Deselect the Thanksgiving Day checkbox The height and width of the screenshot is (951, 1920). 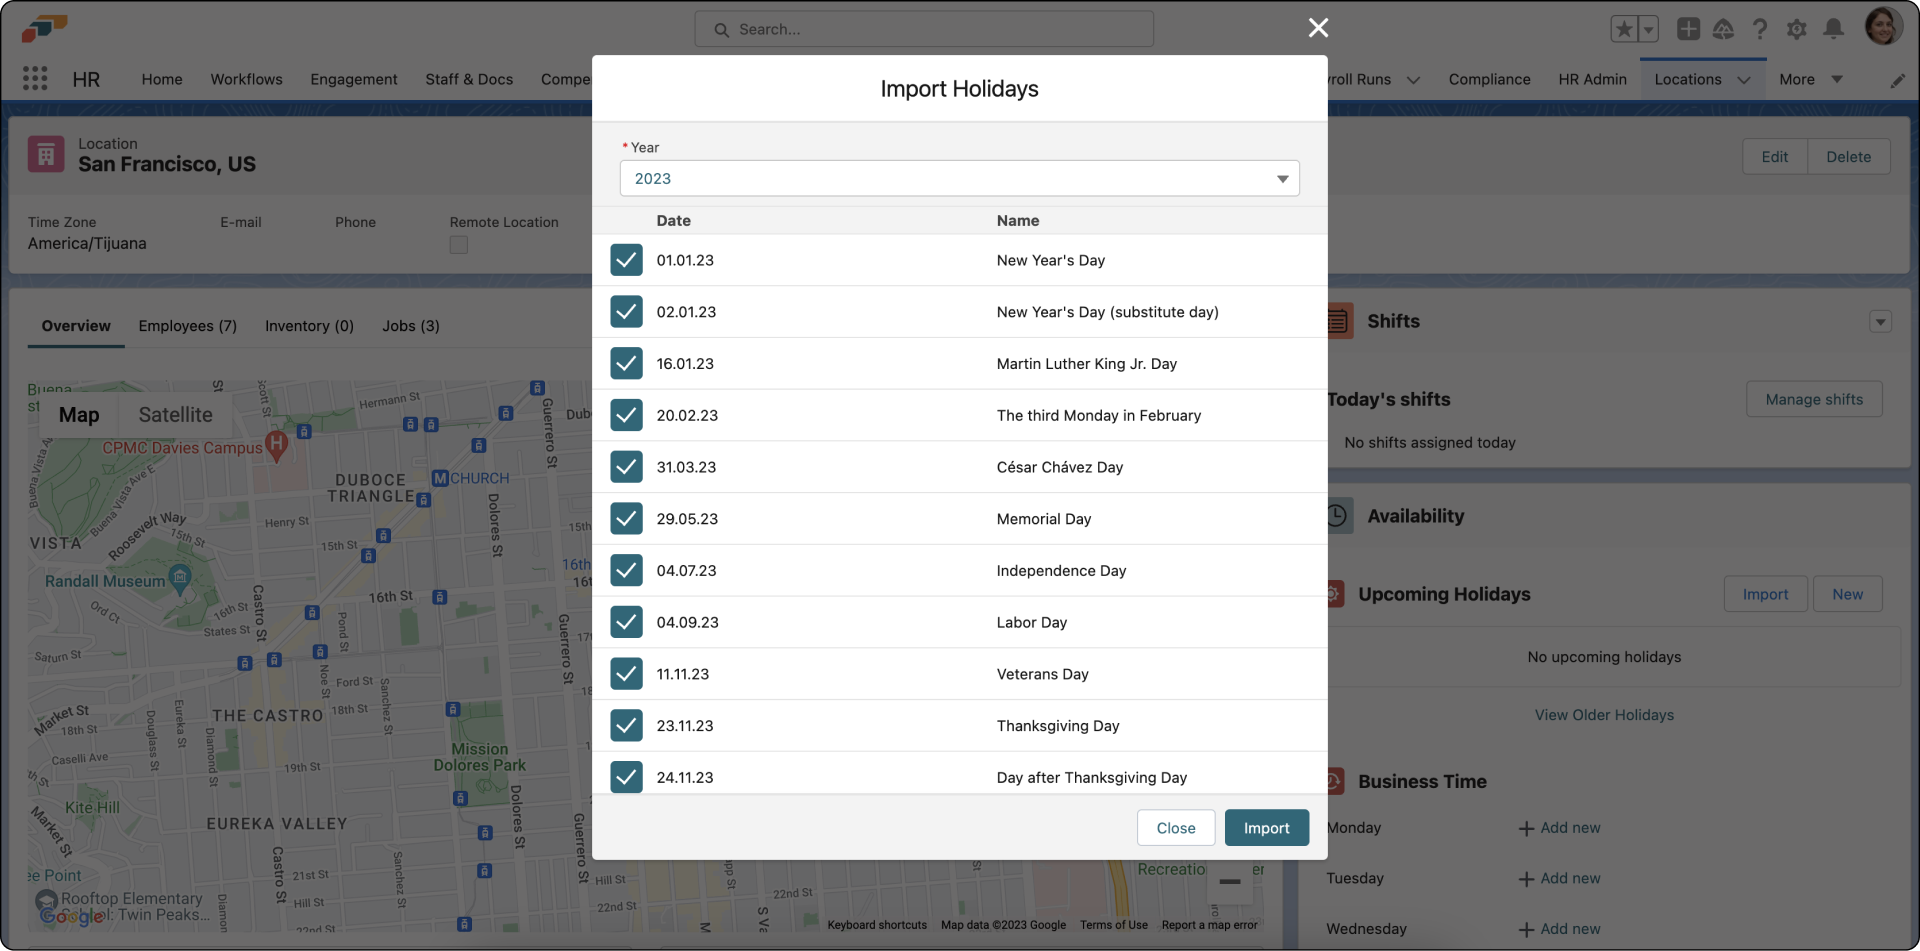(x=626, y=725)
